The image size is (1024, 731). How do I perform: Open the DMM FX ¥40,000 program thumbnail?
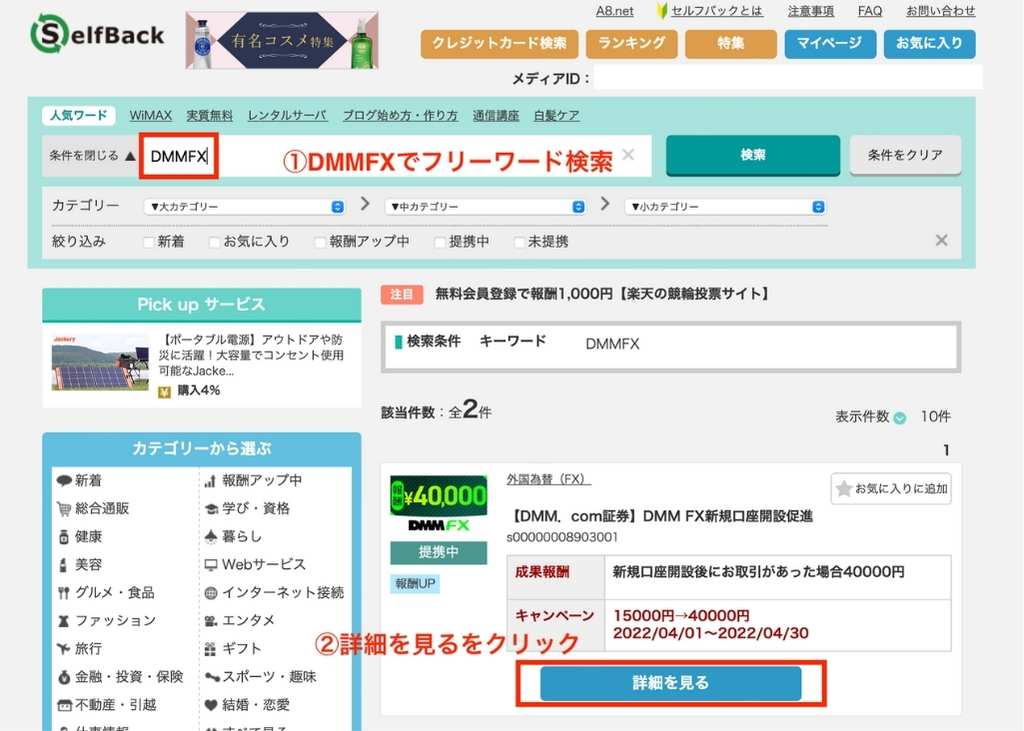(438, 504)
